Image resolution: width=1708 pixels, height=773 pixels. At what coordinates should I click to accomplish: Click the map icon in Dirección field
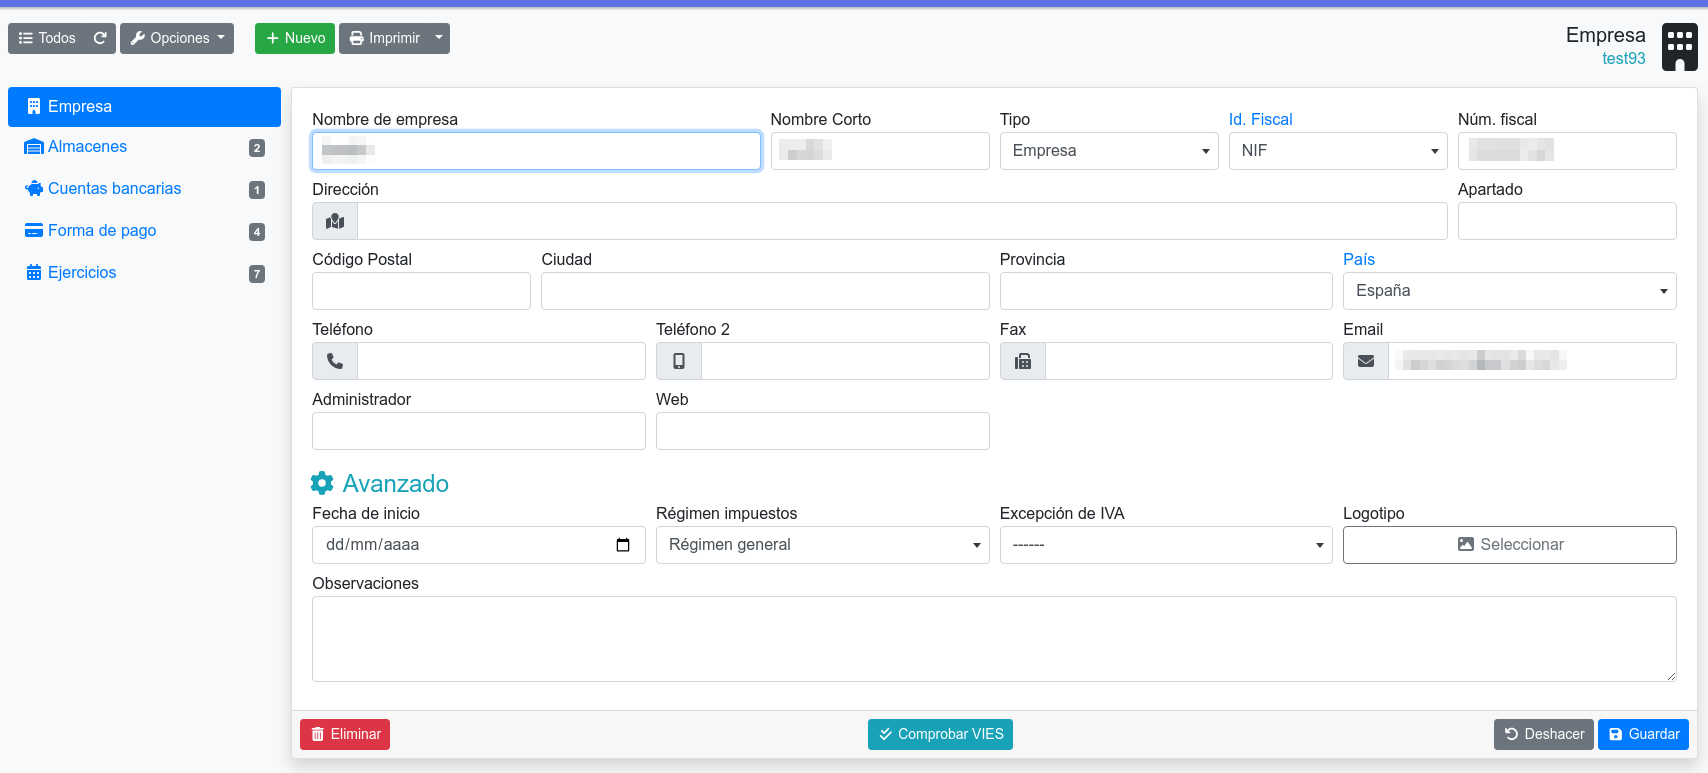tap(335, 221)
